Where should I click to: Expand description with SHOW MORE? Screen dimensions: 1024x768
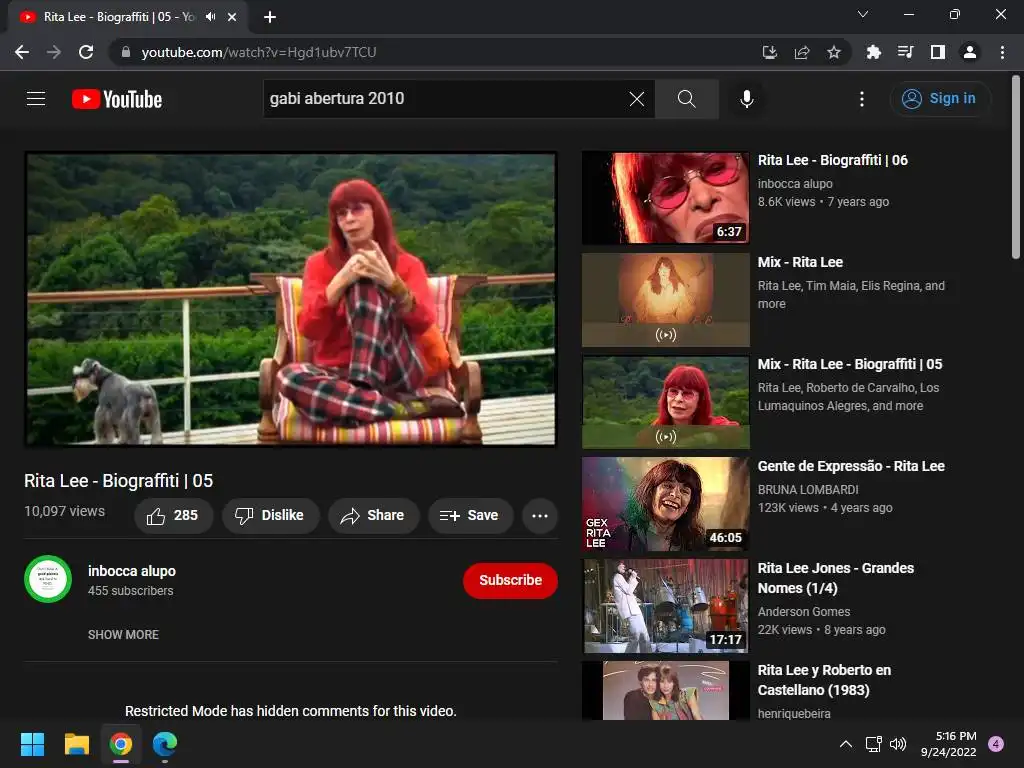click(123, 635)
